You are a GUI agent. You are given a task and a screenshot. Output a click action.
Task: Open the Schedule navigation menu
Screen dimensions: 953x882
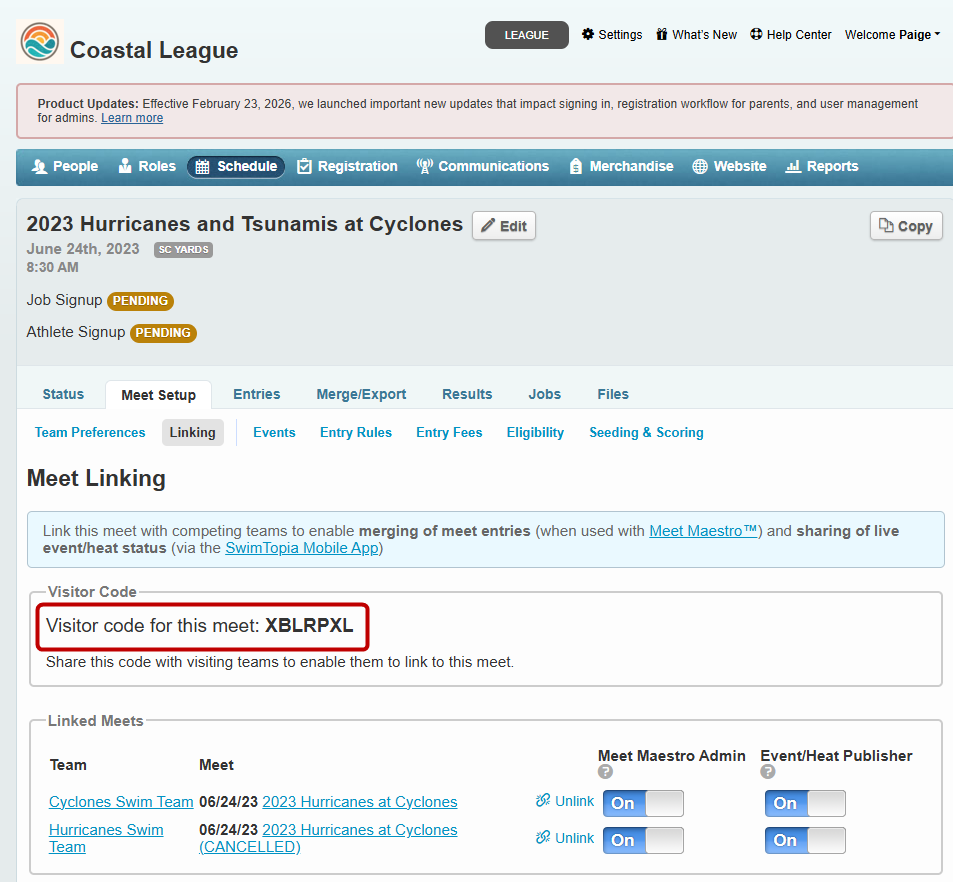pyautogui.click(x=236, y=166)
